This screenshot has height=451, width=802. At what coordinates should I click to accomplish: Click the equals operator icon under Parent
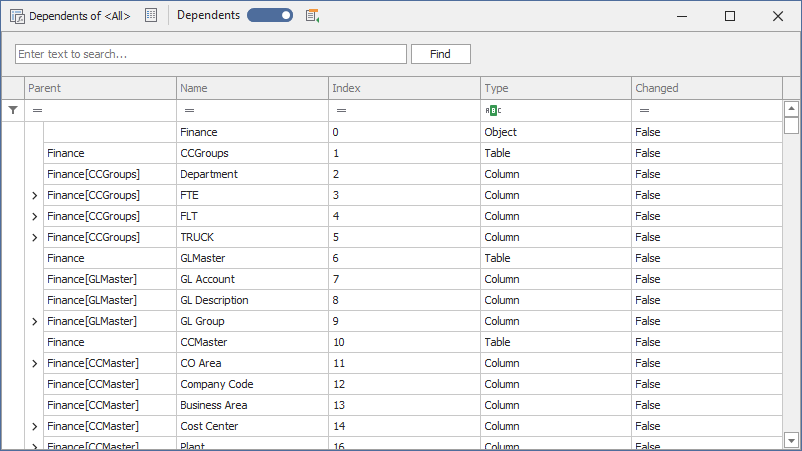pyautogui.click(x=37, y=111)
